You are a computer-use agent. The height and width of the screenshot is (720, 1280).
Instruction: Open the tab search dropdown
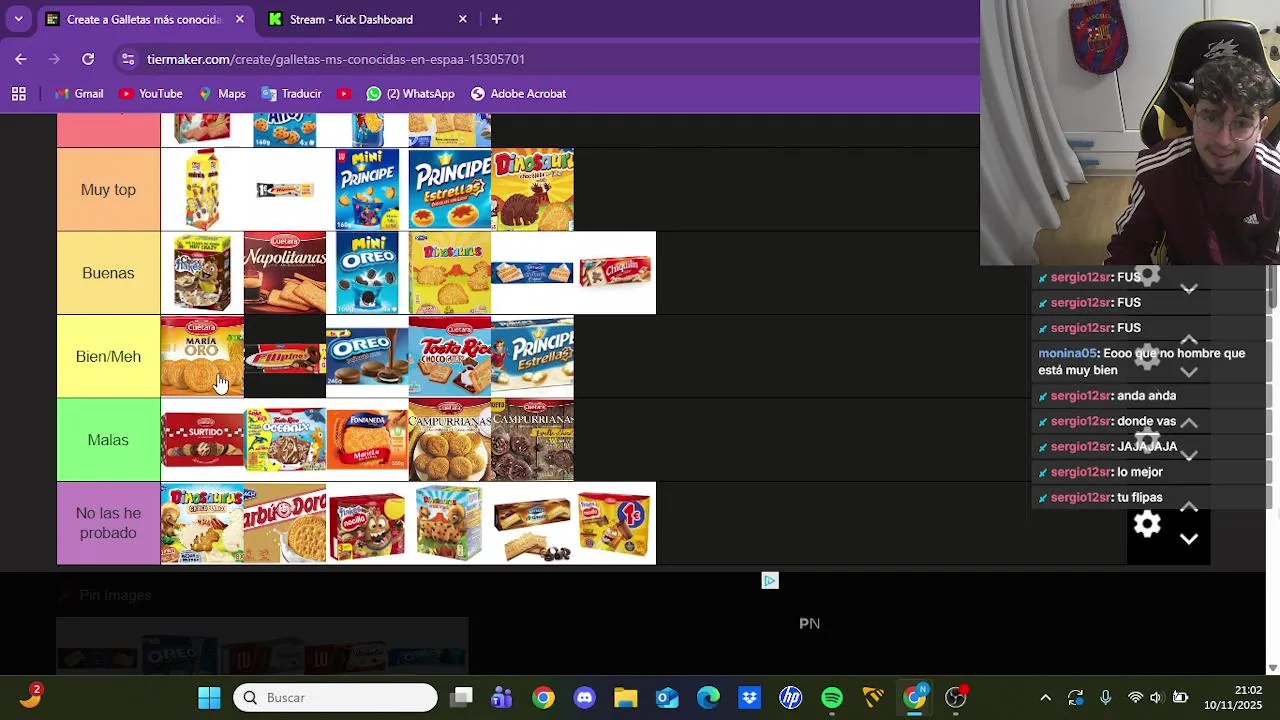pos(18,19)
